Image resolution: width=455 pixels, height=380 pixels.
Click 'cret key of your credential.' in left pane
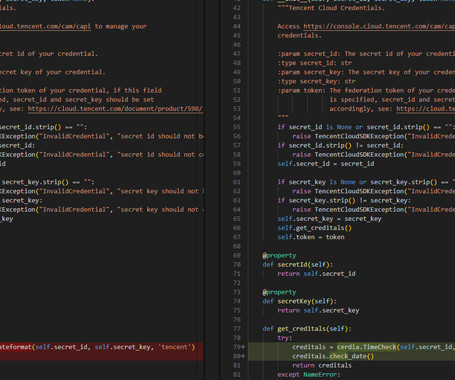click(52, 72)
